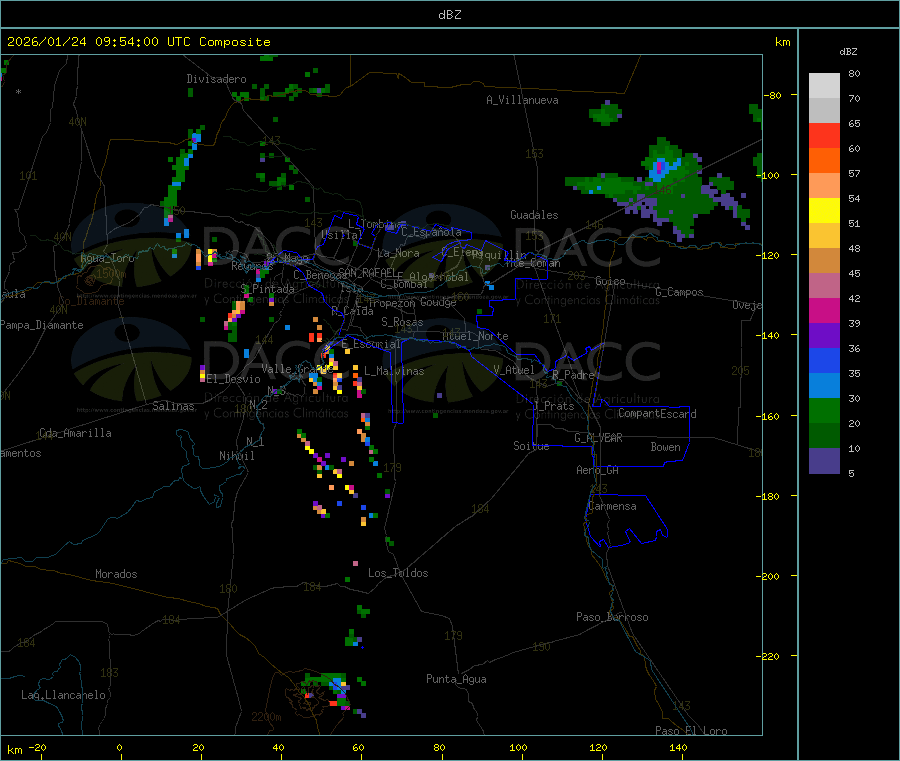Click the Divisadero map label
Screen dimensions: 900x761
[x=216, y=79]
